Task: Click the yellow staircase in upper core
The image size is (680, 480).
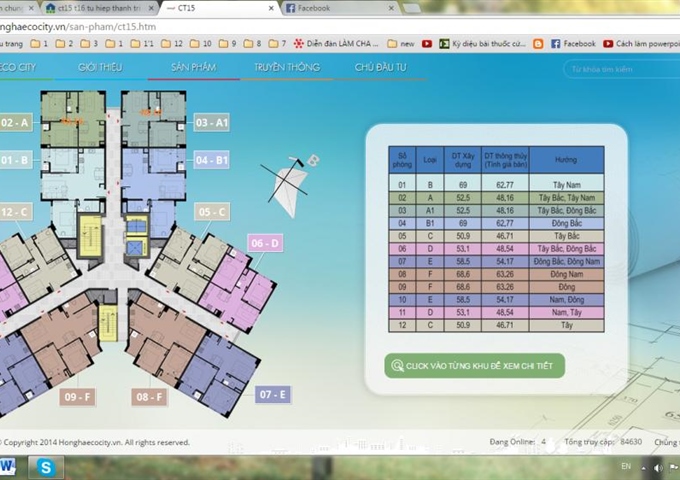Action: [x=90, y=235]
